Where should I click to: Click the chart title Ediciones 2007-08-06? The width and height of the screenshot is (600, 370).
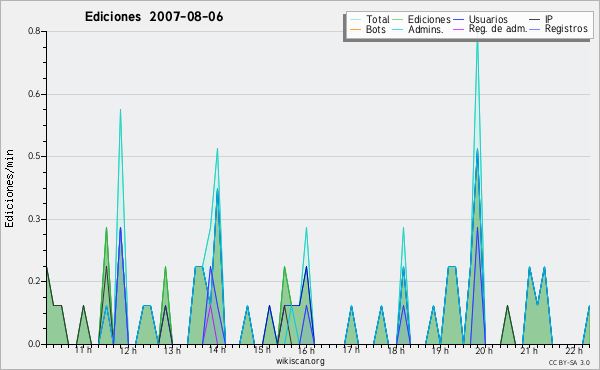click(154, 17)
